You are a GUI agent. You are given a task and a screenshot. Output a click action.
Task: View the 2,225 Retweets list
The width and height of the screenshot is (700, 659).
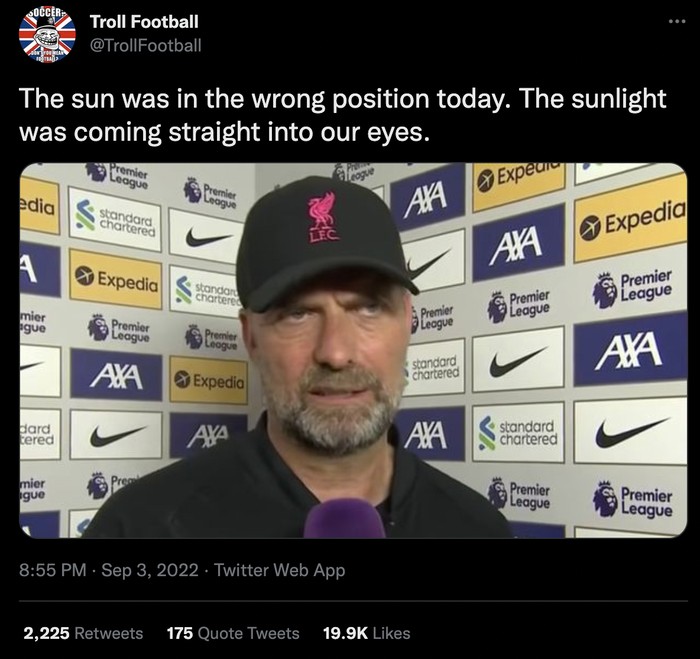(83, 633)
